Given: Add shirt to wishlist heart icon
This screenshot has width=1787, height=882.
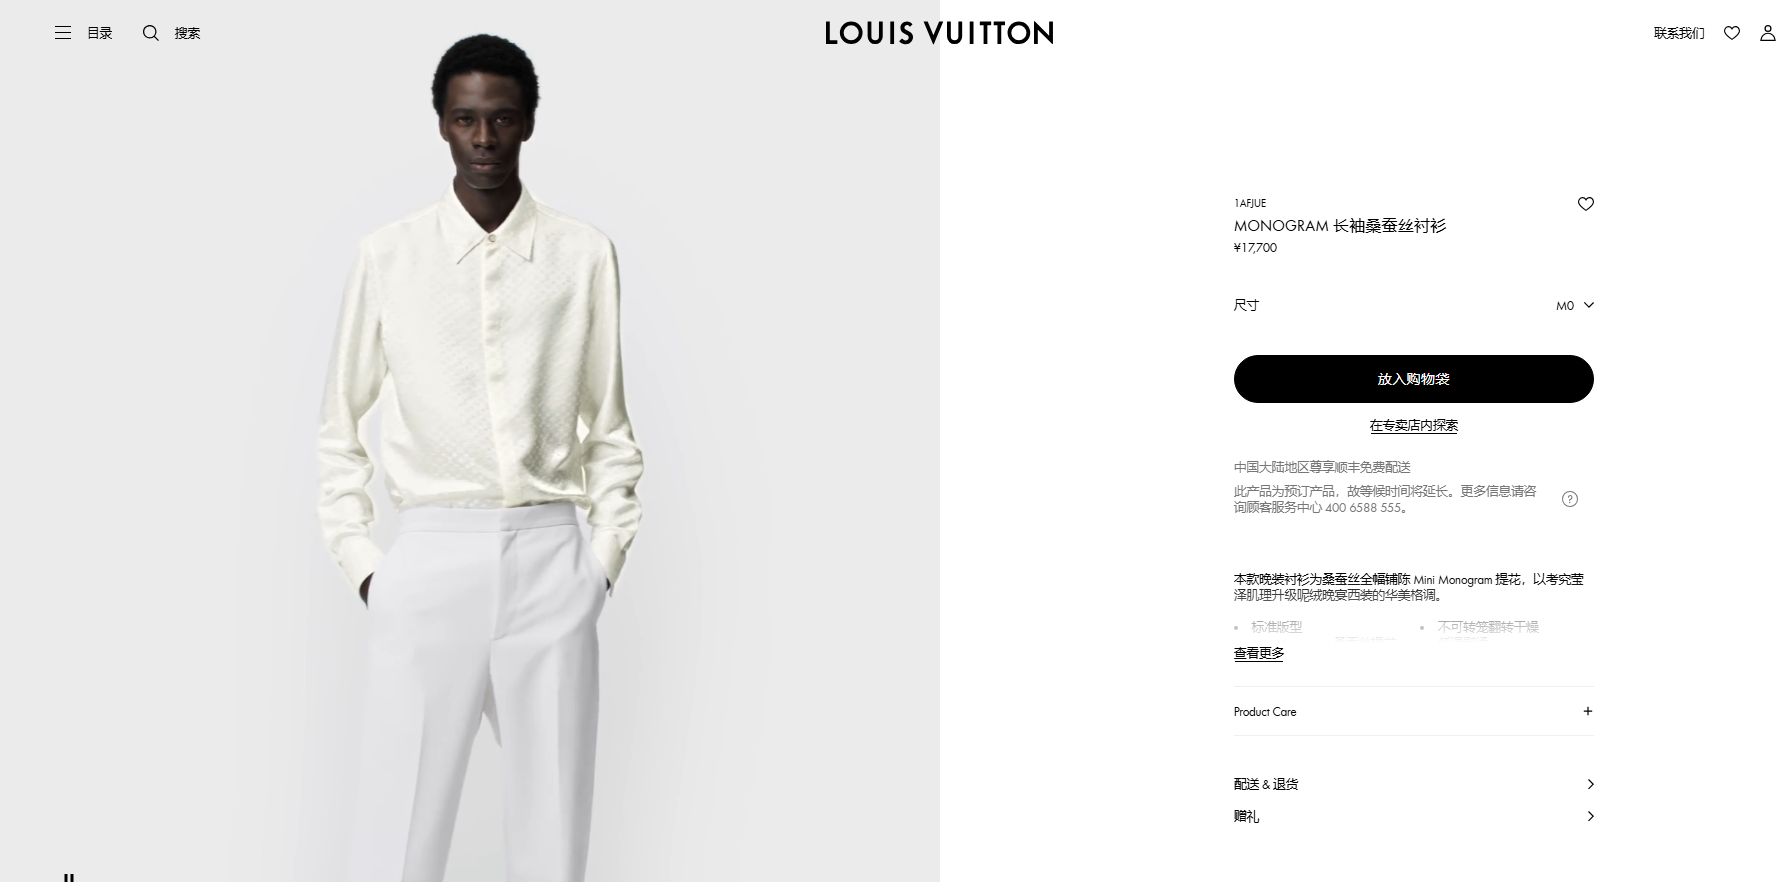Looking at the screenshot, I should coord(1586,204).
